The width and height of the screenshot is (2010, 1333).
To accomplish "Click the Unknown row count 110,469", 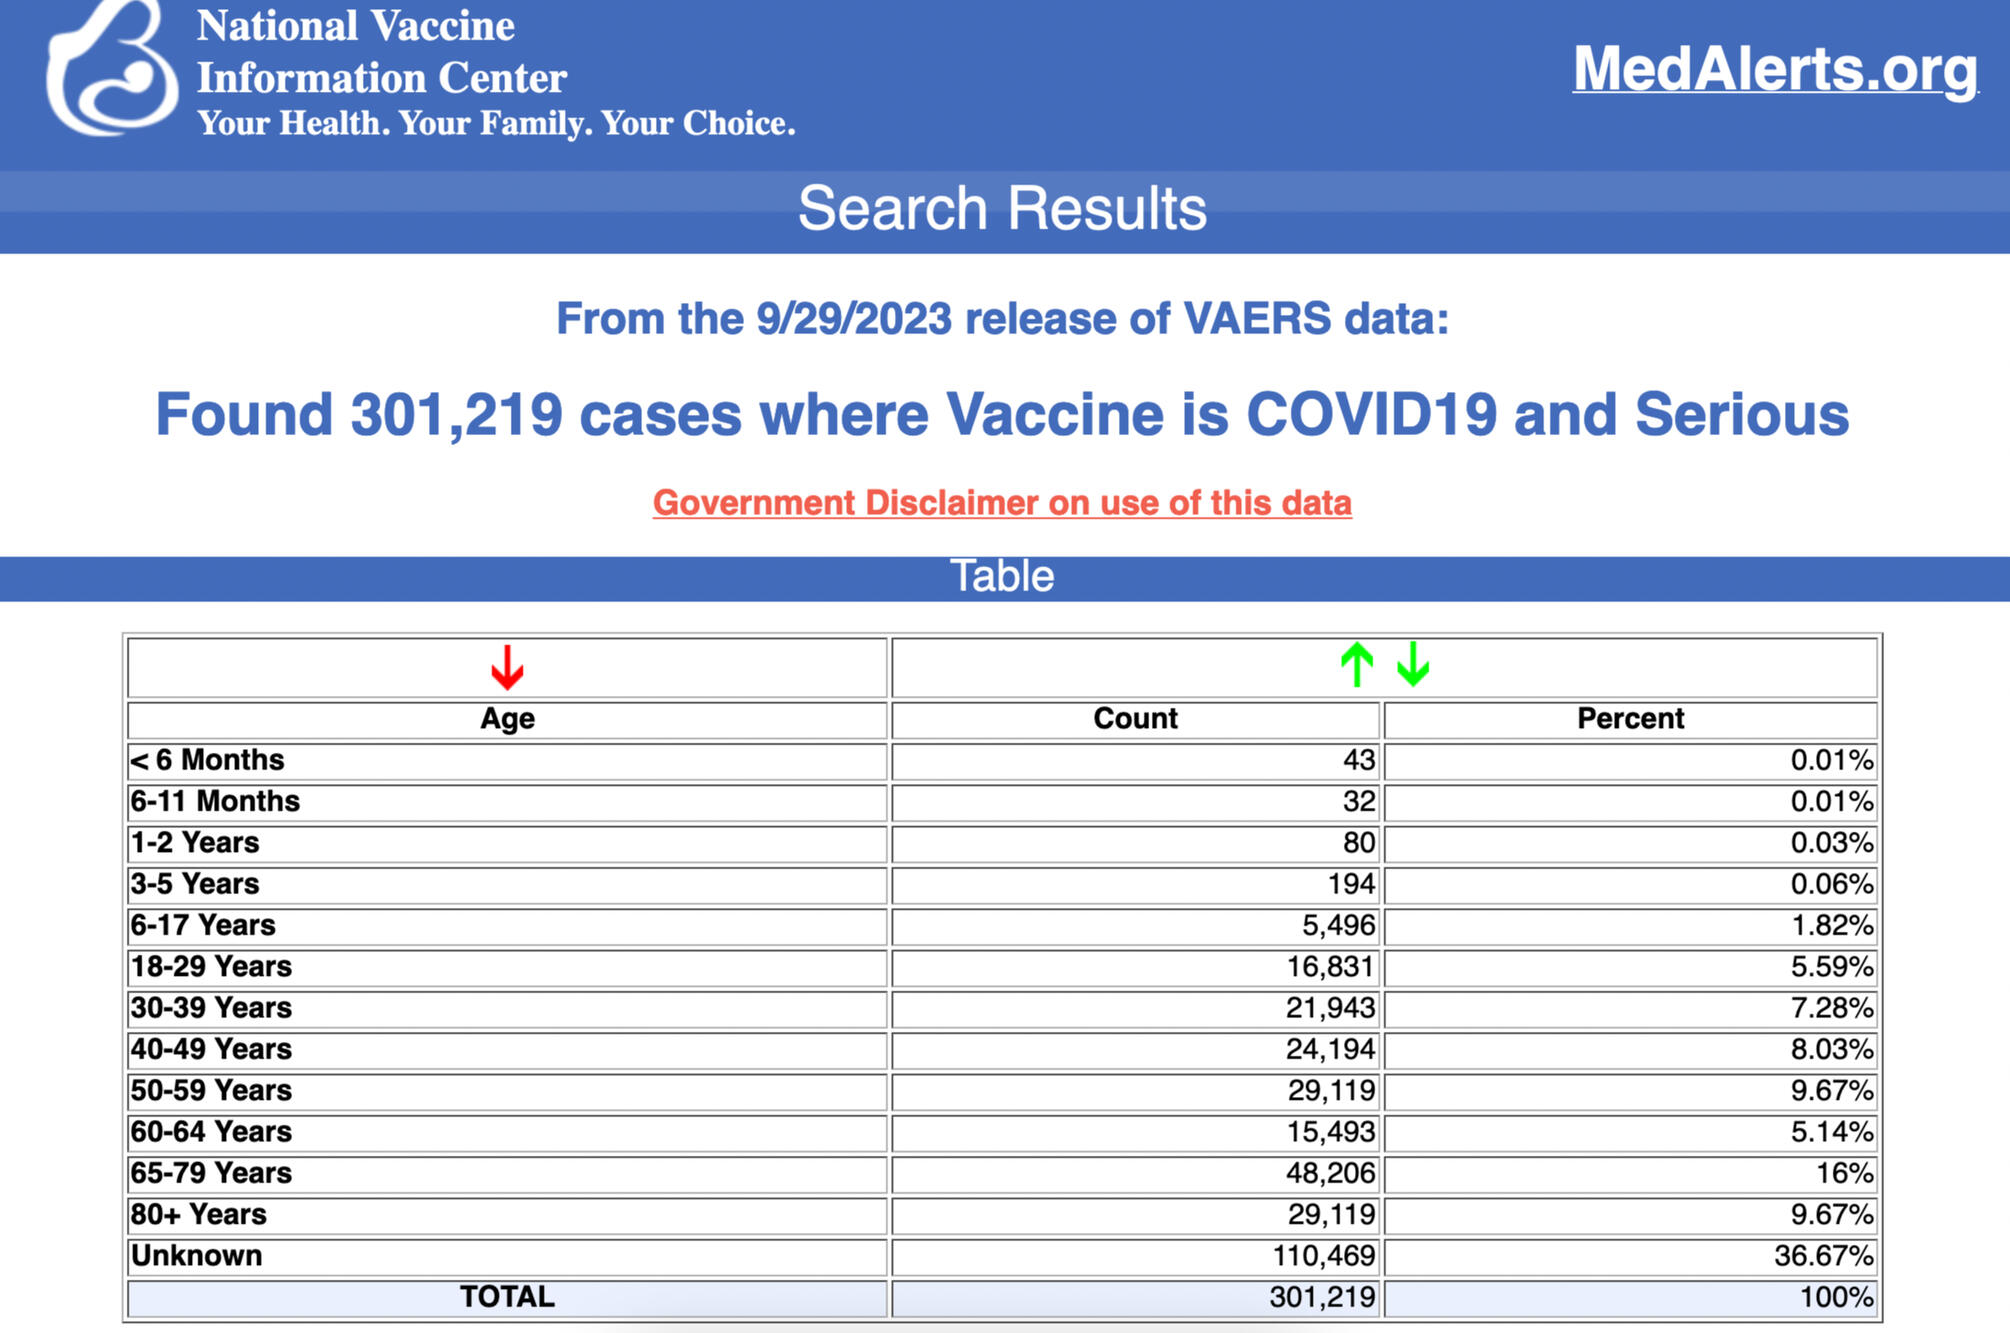I will [1323, 1255].
